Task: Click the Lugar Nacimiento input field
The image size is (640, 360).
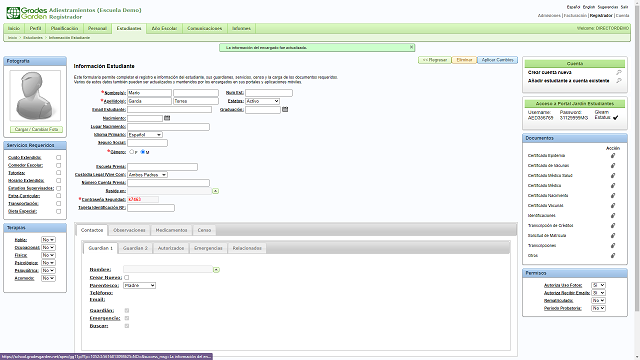Action: coord(168,127)
